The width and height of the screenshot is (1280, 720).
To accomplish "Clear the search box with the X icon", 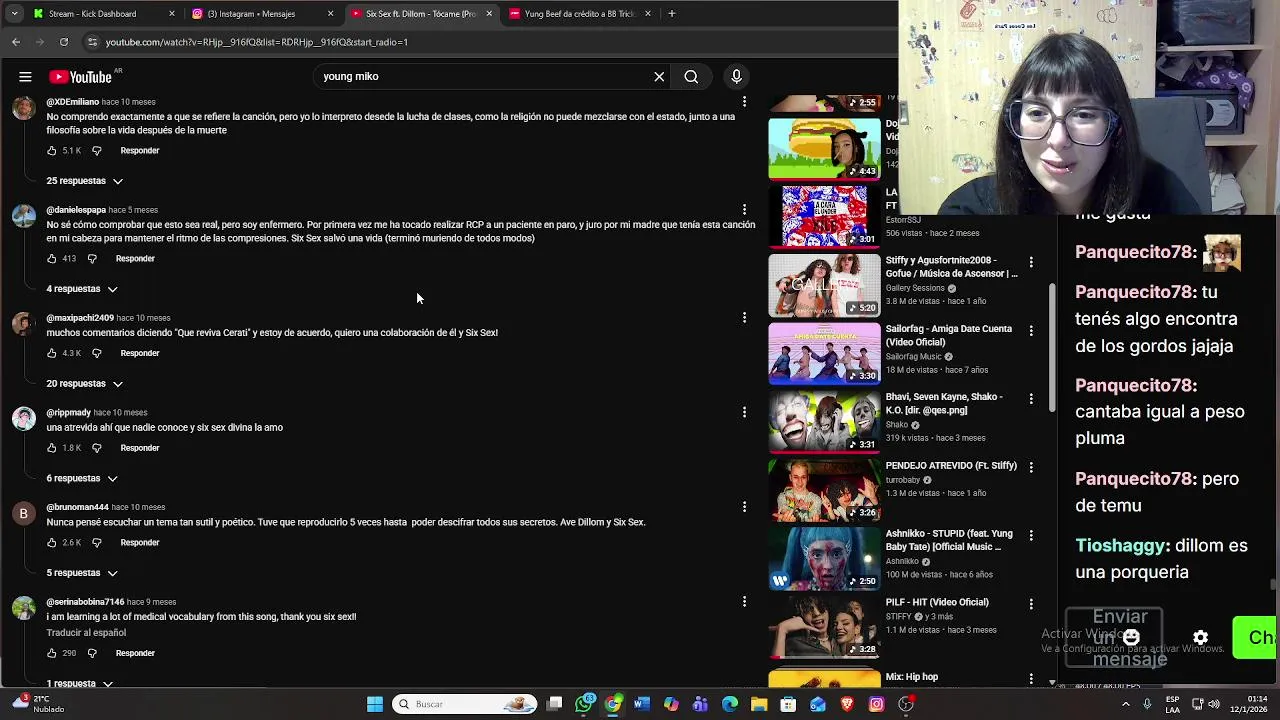I will tap(659, 77).
